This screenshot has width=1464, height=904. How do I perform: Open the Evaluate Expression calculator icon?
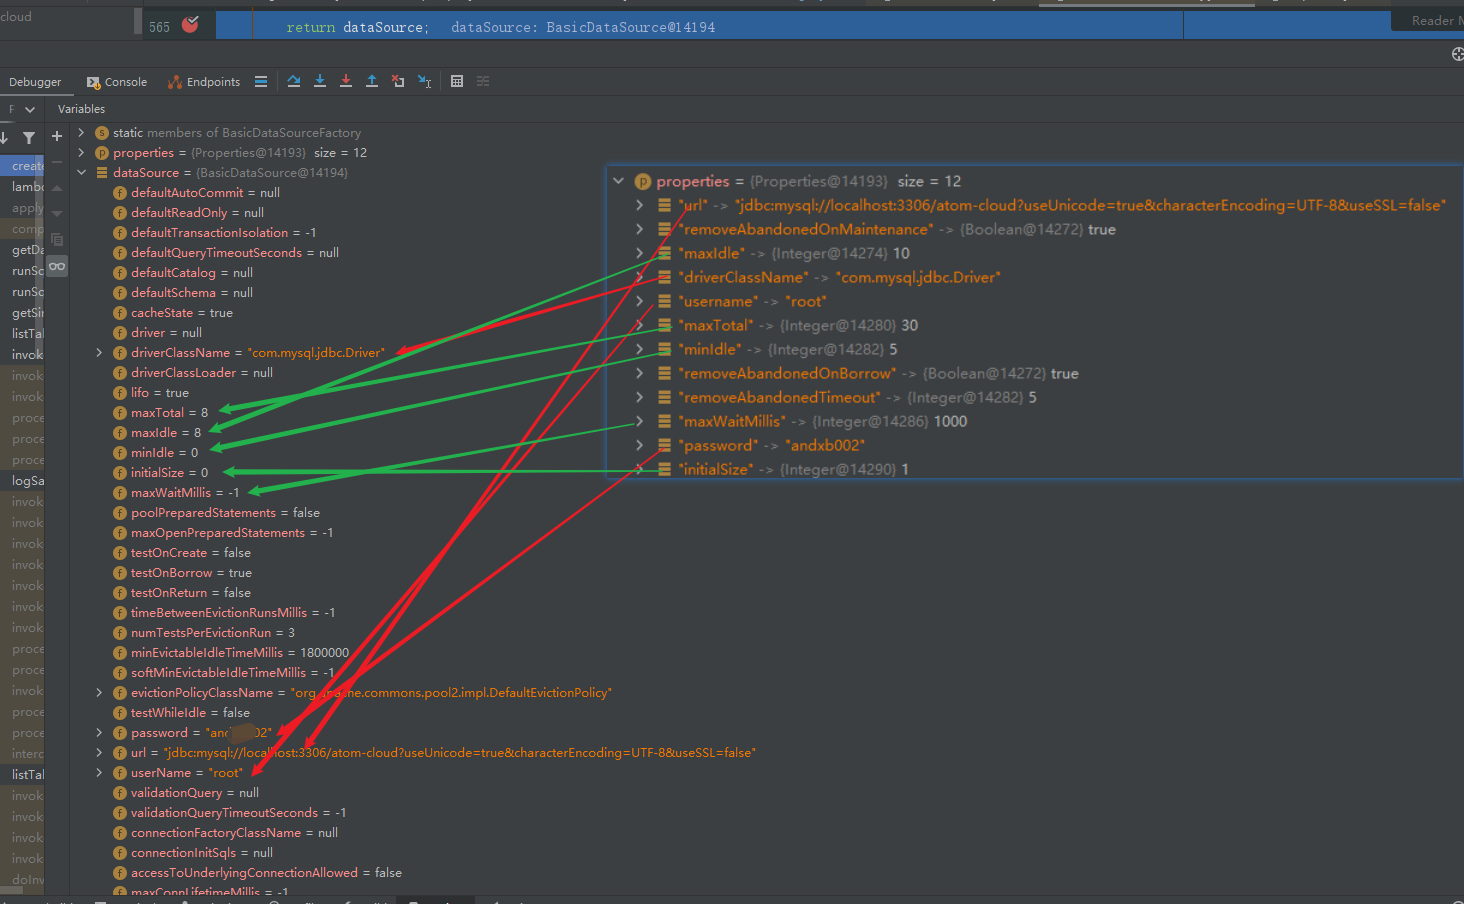click(457, 81)
